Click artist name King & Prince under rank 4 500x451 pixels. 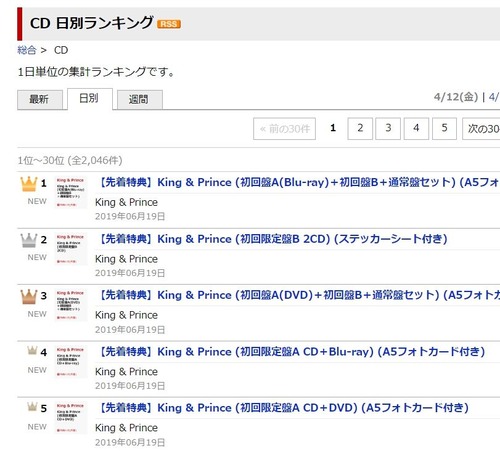coord(126,372)
